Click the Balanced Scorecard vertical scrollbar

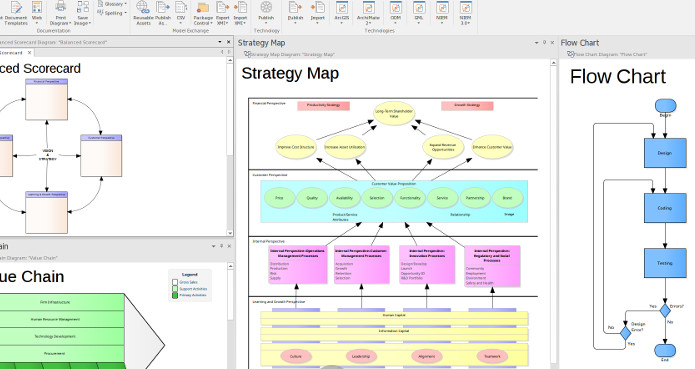click(x=230, y=146)
